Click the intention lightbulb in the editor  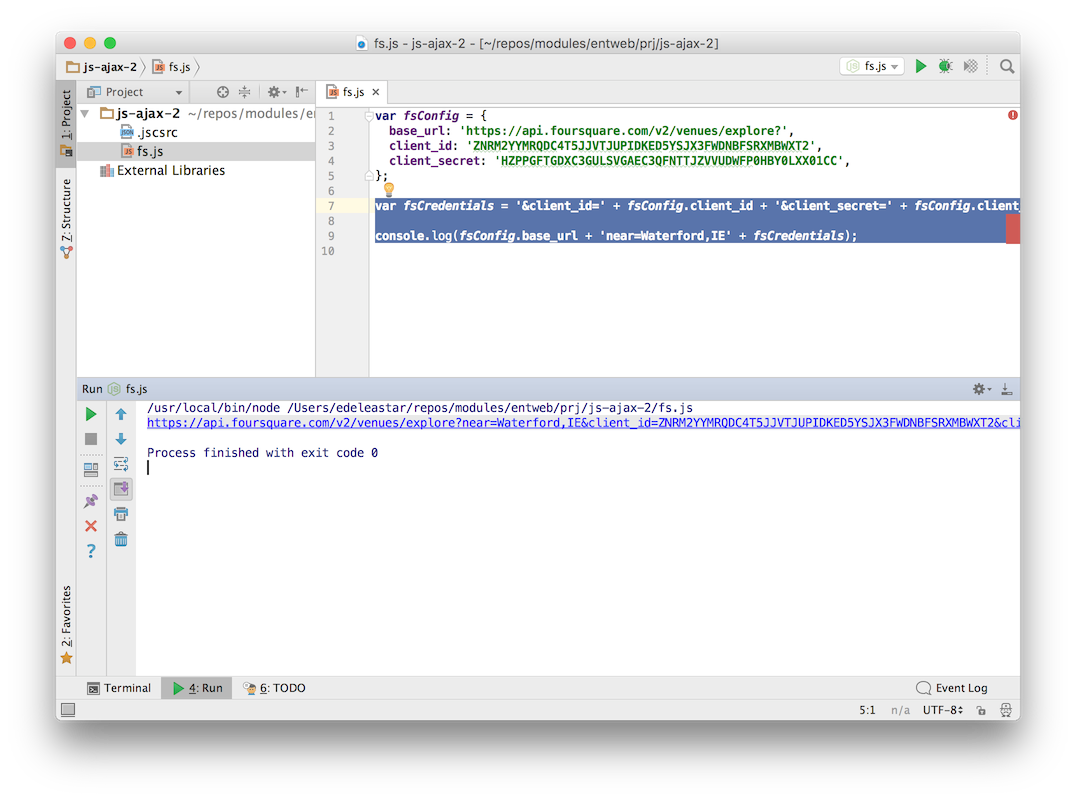point(389,189)
